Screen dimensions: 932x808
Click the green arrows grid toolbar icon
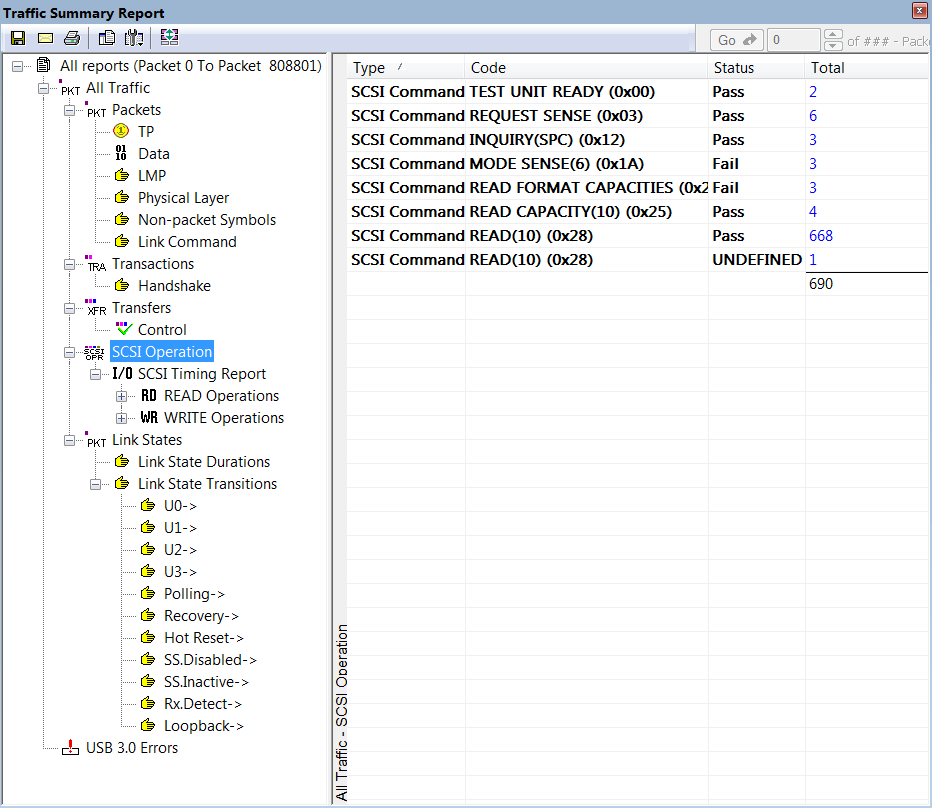[169, 37]
